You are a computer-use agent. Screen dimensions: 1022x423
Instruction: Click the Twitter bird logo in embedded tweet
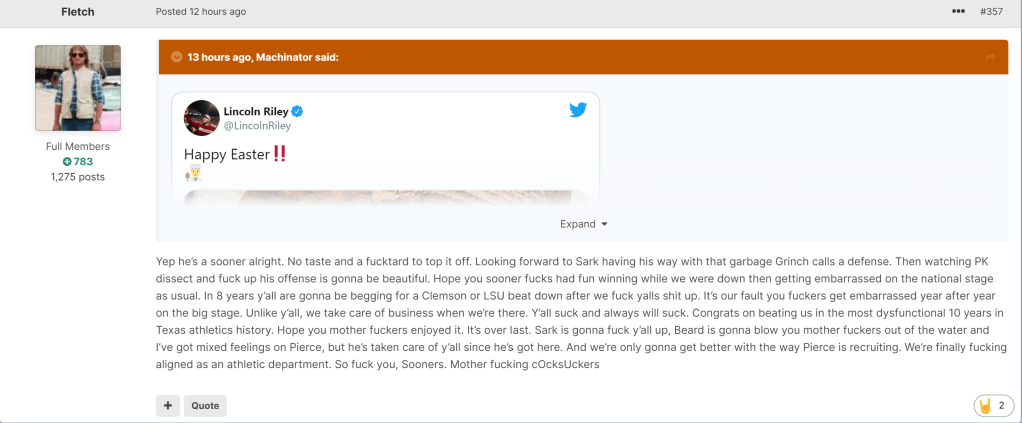pos(578,110)
